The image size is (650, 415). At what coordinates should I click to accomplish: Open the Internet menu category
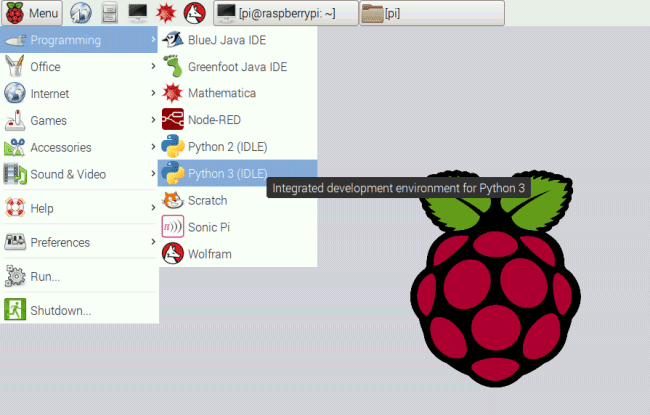click(79, 93)
